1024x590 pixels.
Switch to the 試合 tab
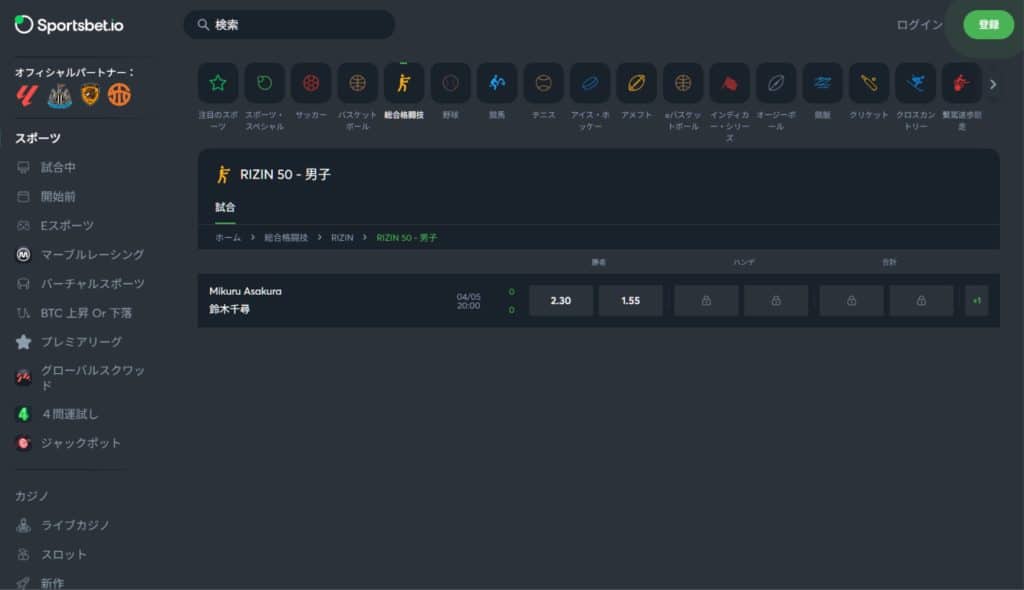(x=225, y=207)
